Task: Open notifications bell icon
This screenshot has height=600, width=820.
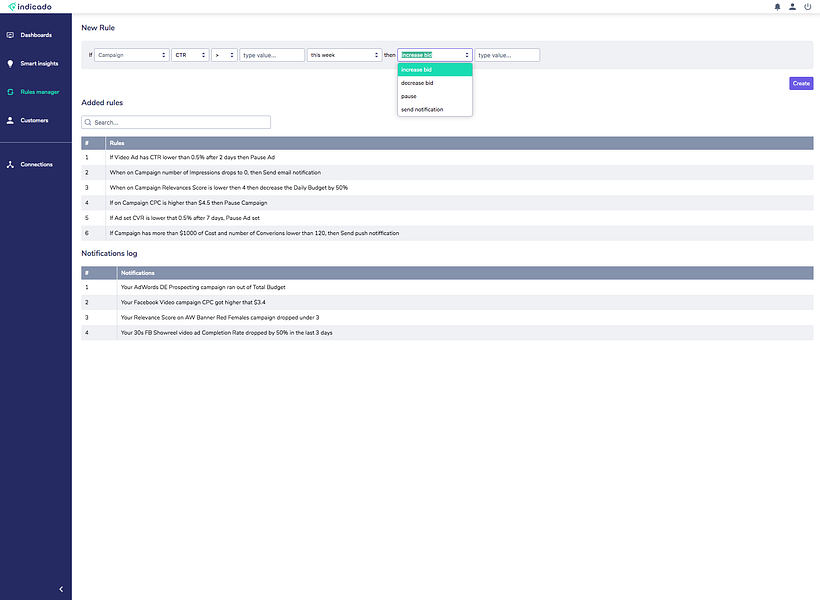Action: click(777, 7)
